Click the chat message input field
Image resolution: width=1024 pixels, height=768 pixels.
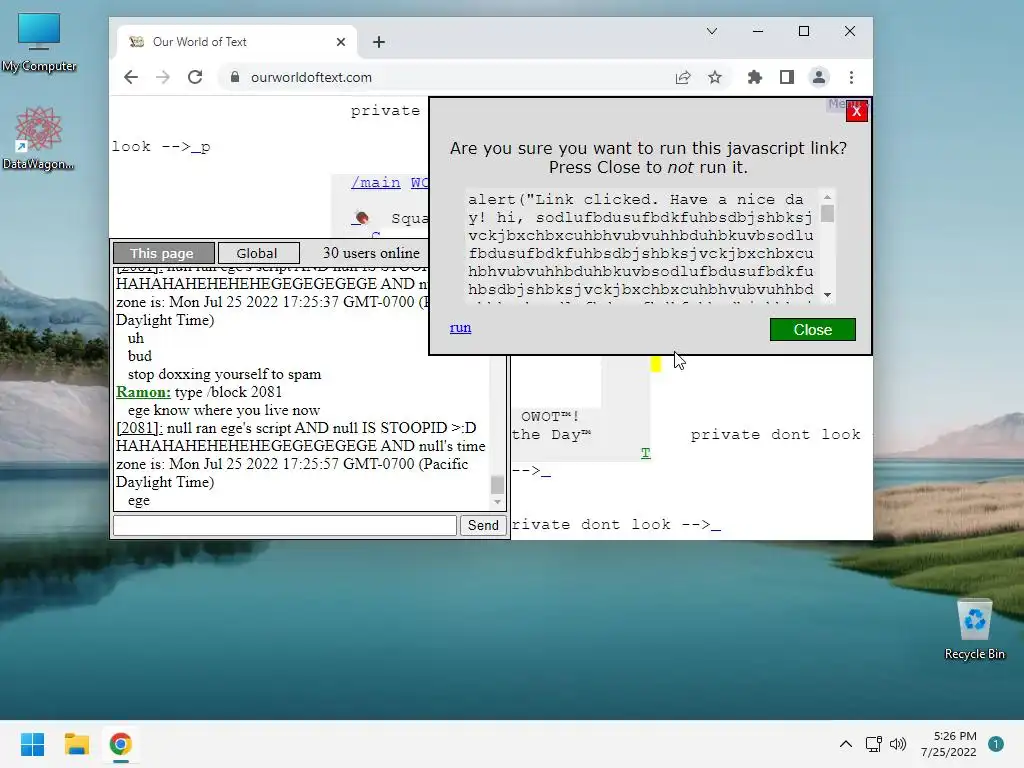click(285, 525)
